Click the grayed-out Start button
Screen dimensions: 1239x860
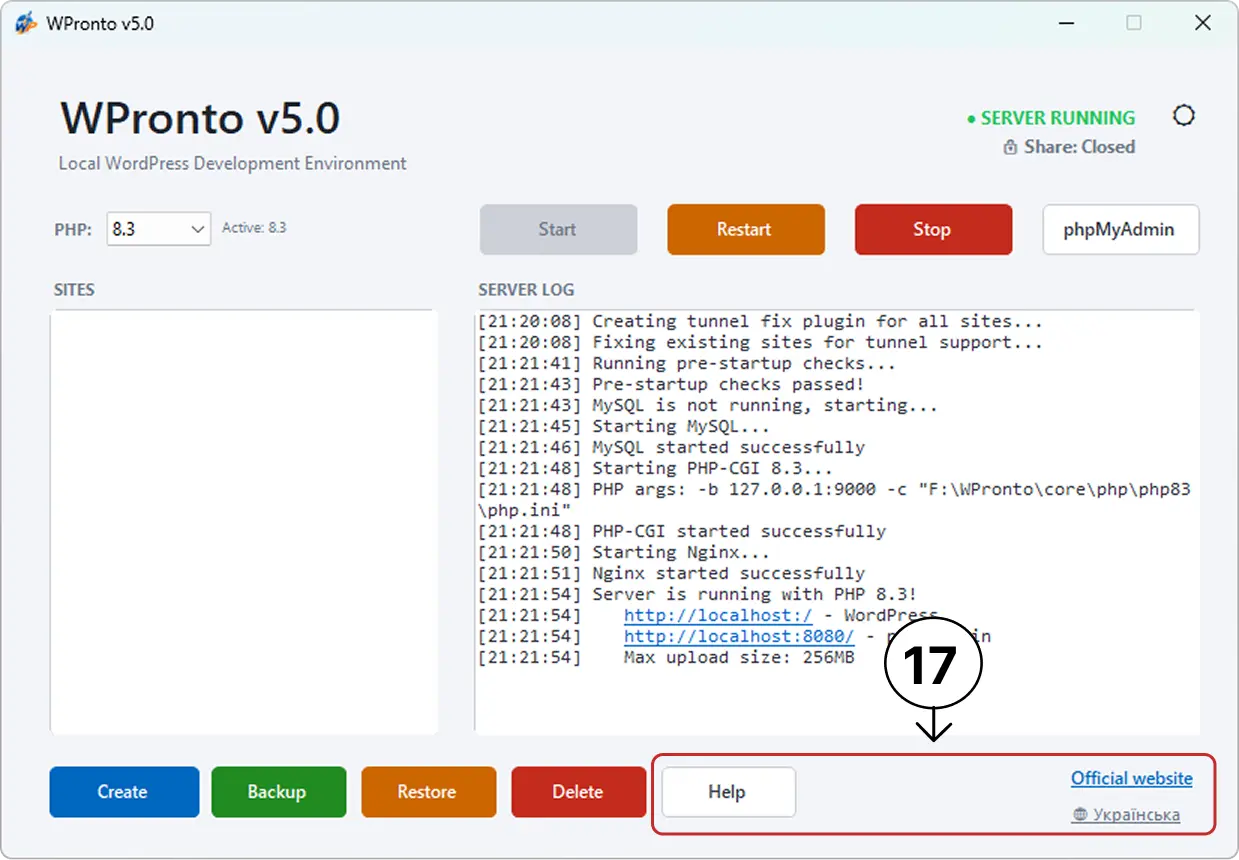pyautogui.click(x=558, y=229)
